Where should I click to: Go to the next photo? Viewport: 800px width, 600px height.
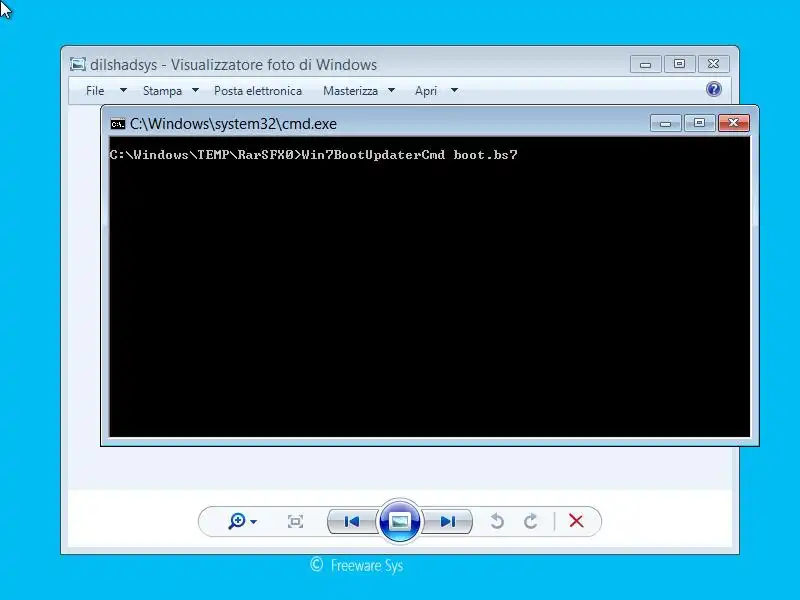coord(447,521)
